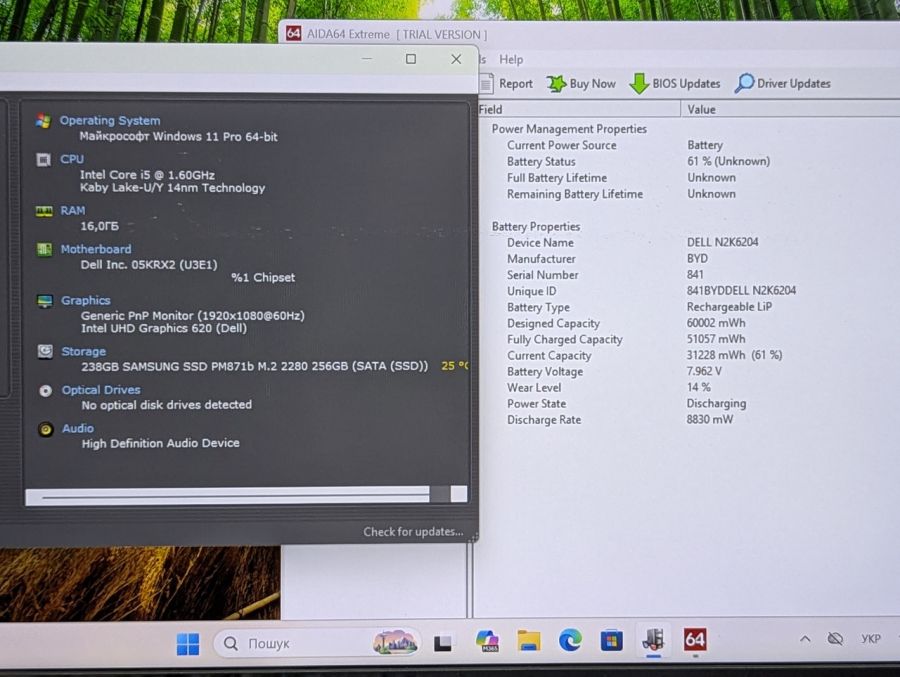Show hidden tray icons chevron
The image size is (900, 677).
805,639
